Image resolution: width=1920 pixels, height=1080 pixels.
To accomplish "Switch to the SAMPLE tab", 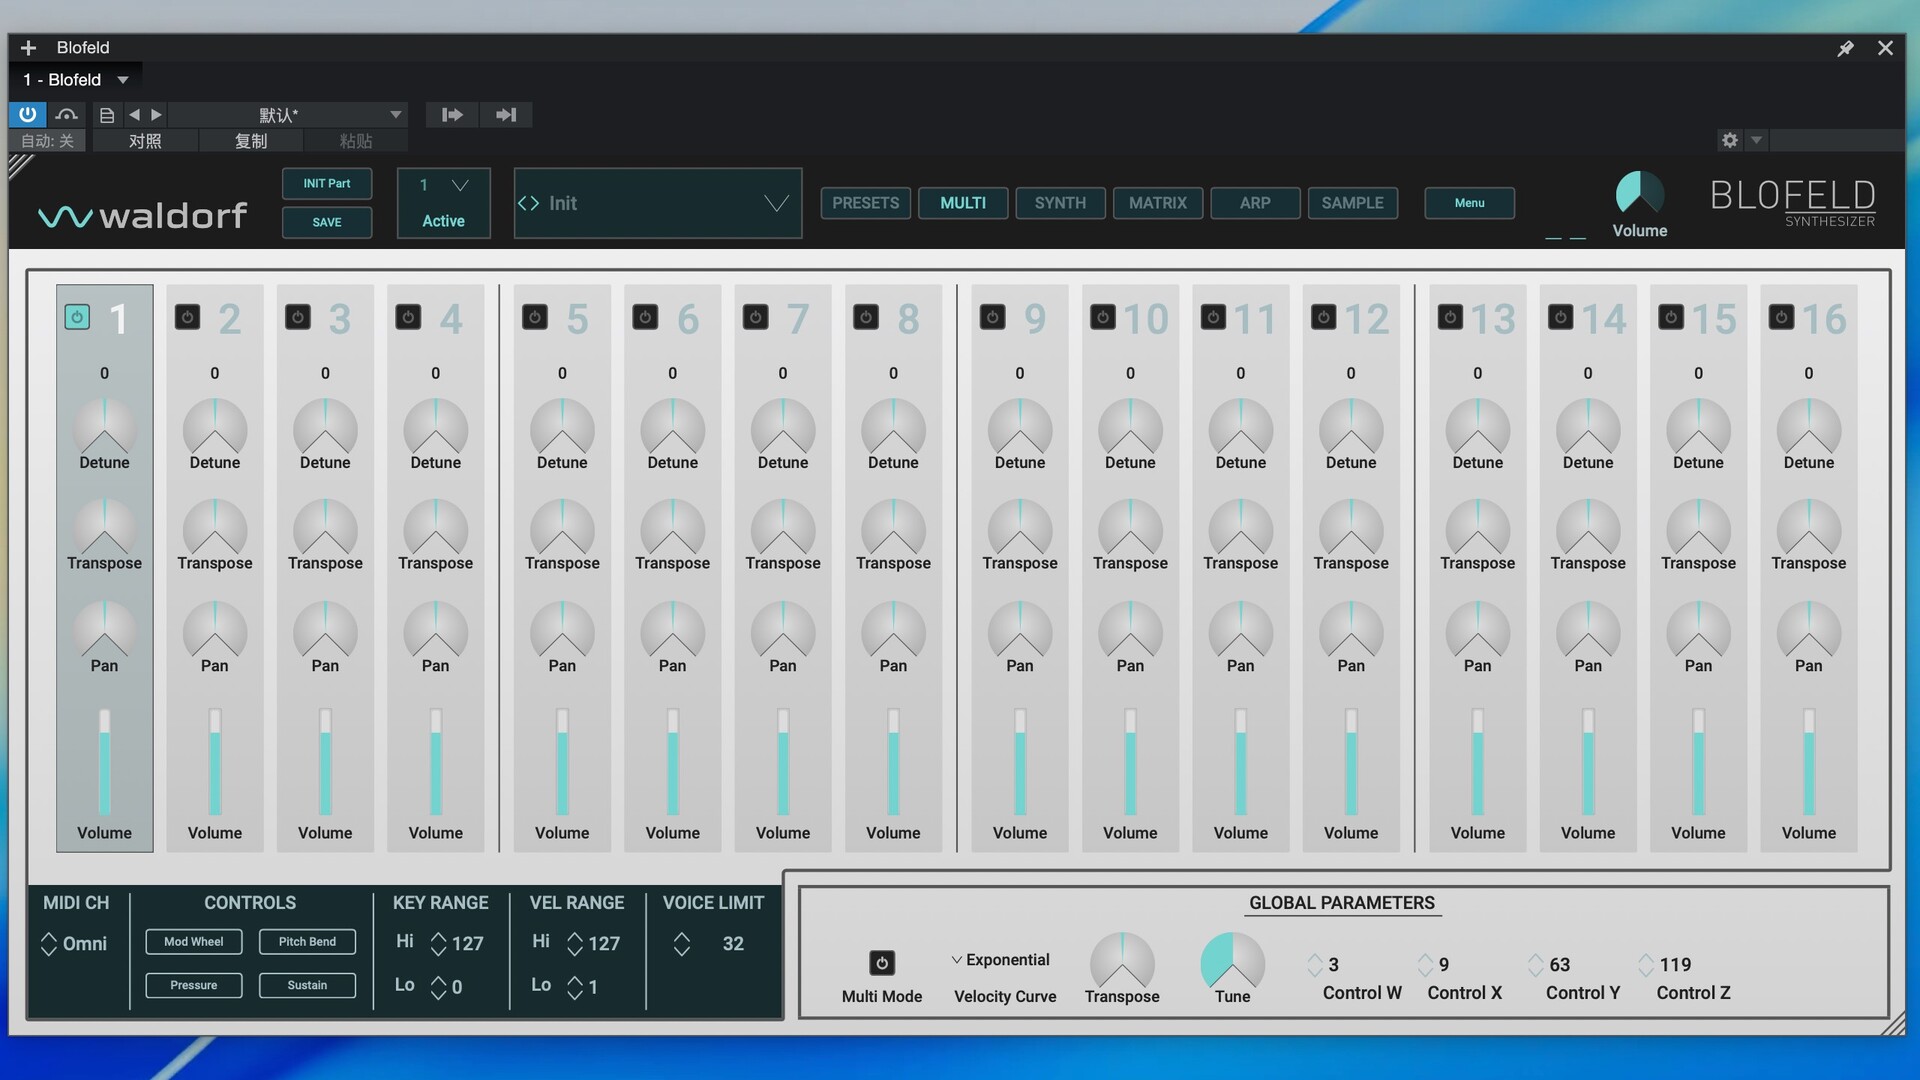I will click(1352, 203).
